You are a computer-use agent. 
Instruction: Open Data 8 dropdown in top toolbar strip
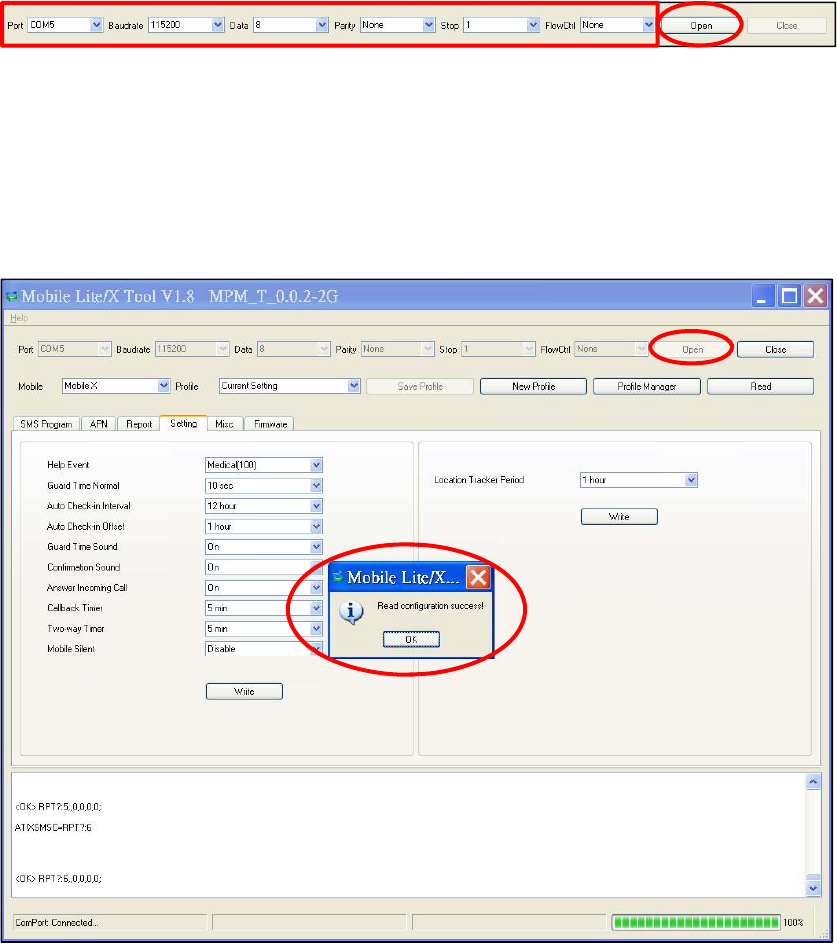pyautogui.click(x=290, y=25)
